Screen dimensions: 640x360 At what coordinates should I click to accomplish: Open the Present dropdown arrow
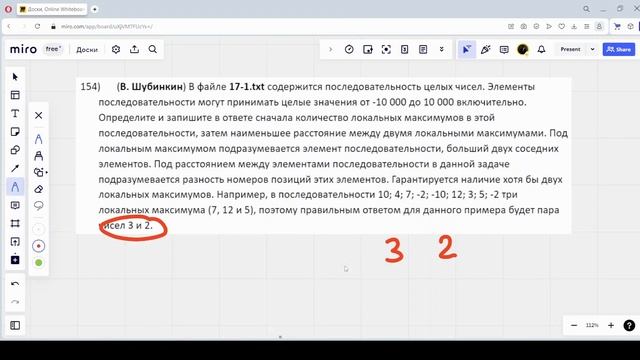pyautogui.click(x=593, y=49)
